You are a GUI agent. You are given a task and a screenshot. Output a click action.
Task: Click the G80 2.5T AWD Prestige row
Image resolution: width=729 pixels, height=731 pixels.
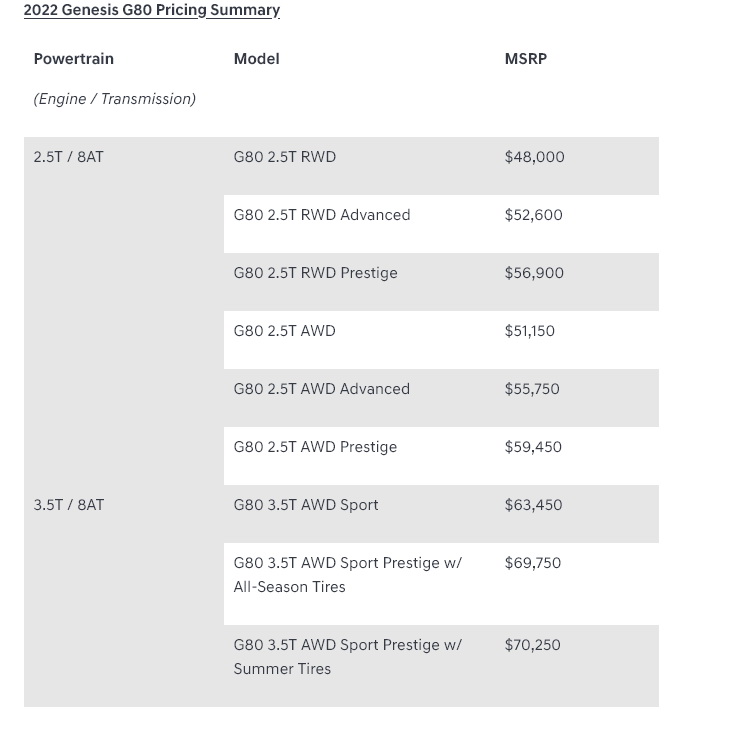coord(315,447)
